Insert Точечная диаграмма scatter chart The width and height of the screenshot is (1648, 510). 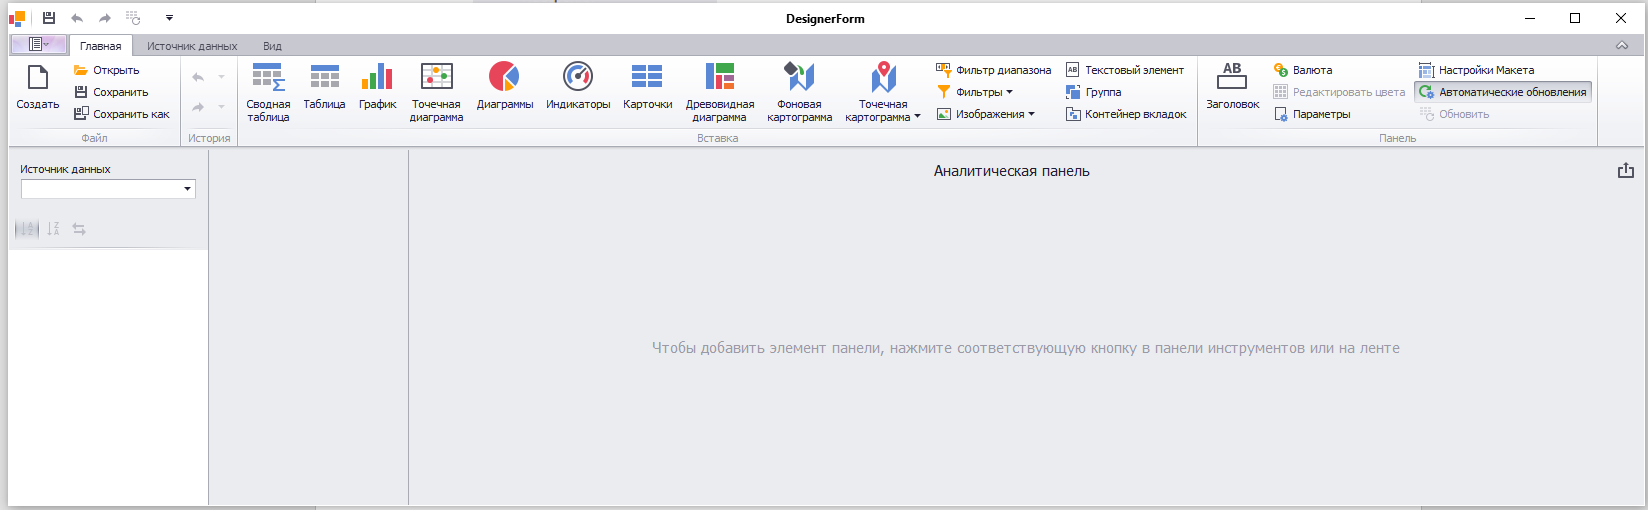pos(436,90)
